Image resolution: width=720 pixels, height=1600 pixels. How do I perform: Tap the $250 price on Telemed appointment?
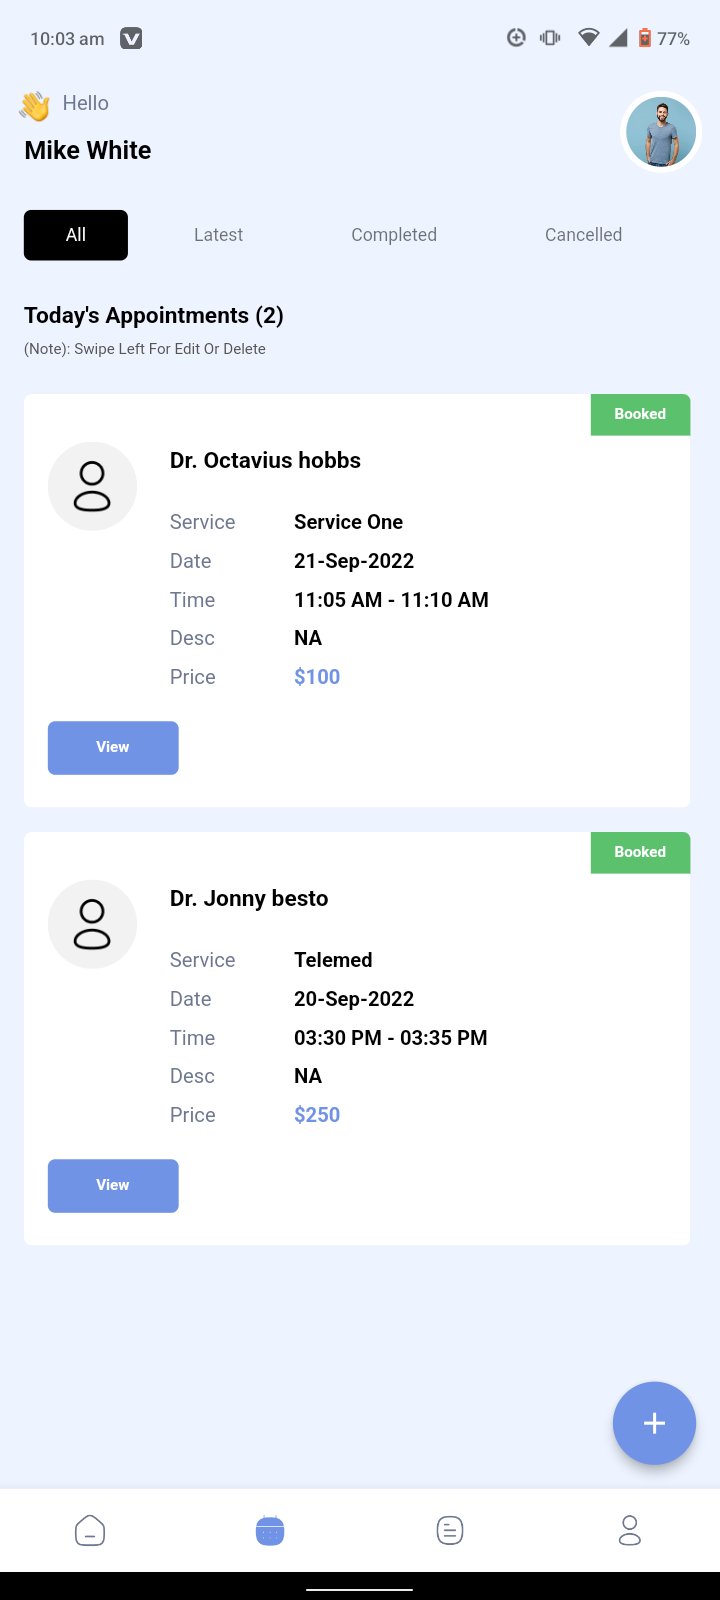(x=317, y=1115)
